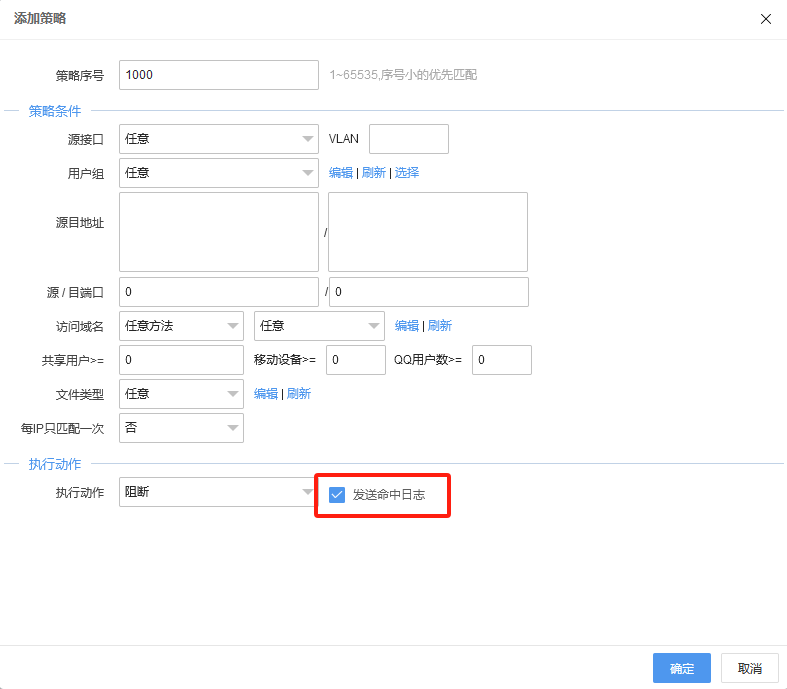787x689 pixels.
Task: Expand the 用户组 dropdown list
Action: 218,172
